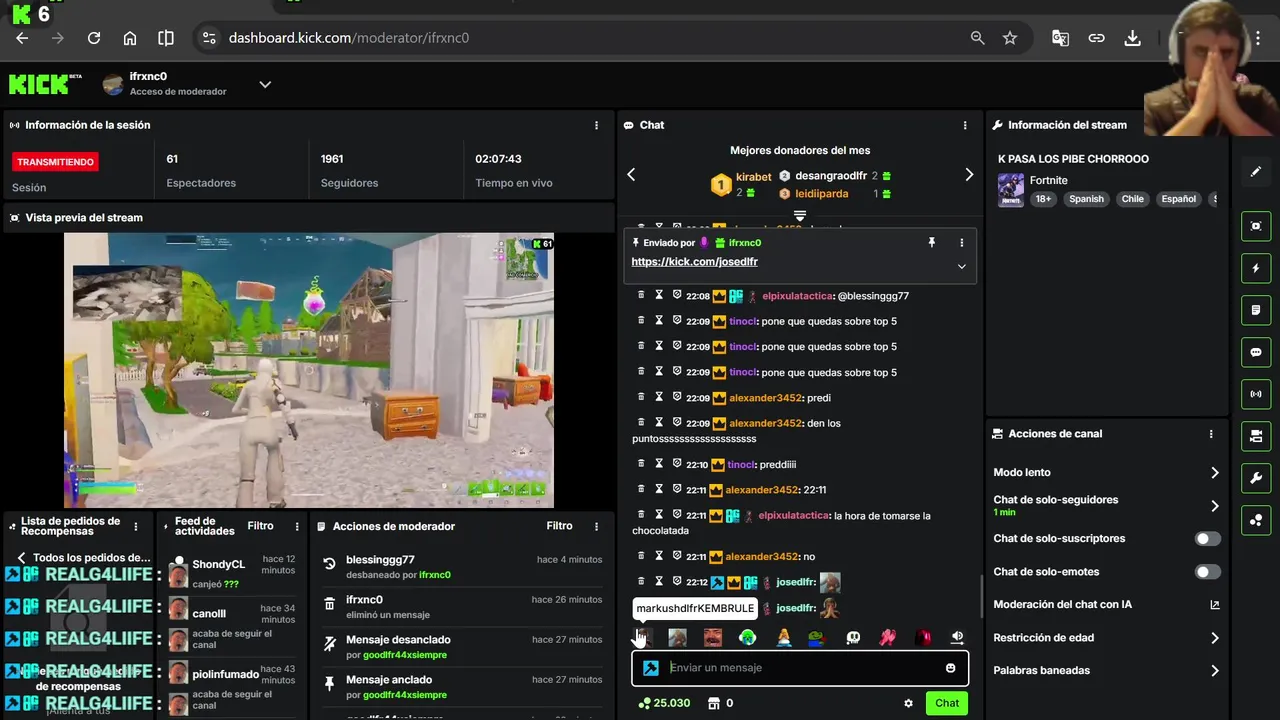Click the skull emote in the quick-emote row

click(853, 638)
